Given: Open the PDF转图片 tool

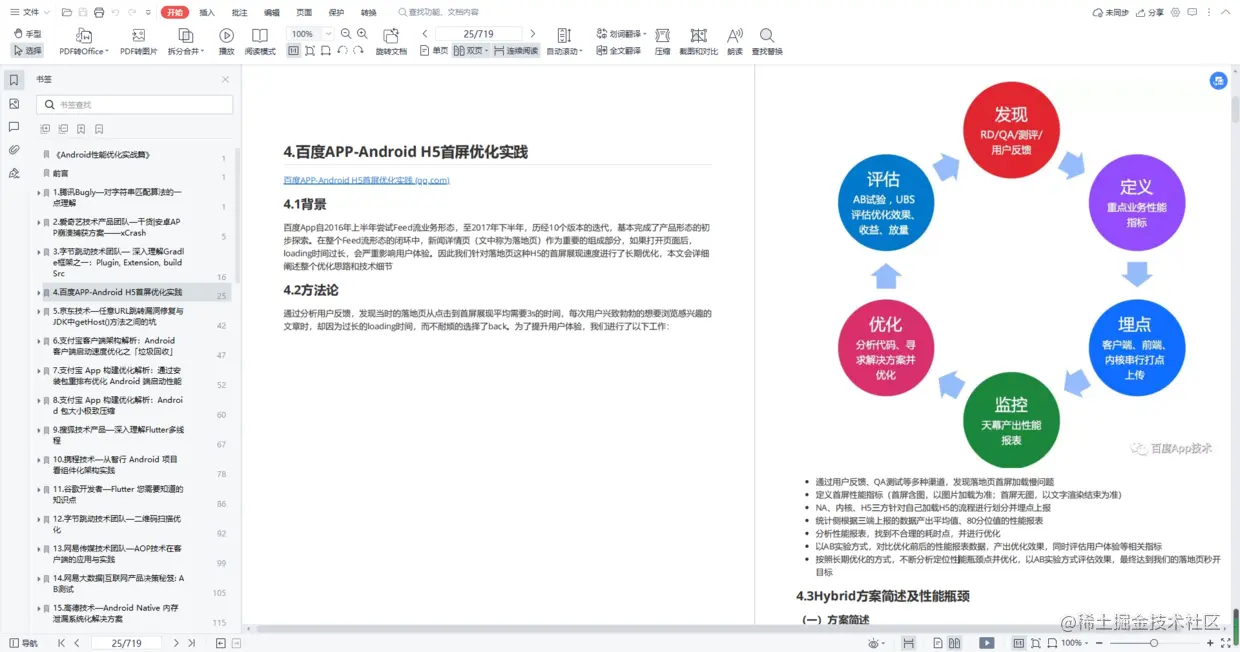Looking at the screenshot, I should click(x=139, y=42).
